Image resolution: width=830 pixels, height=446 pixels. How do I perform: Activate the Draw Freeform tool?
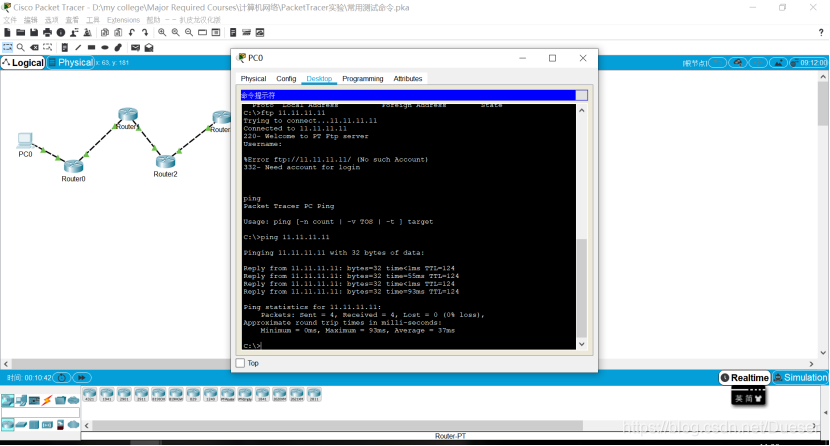click(x=119, y=48)
